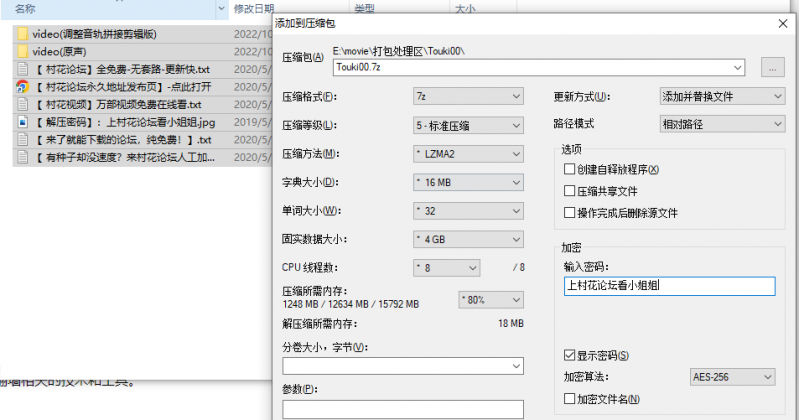Click the image file icon for 解压密码 jpg
The height and width of the screenshot is (420, 799).
tap(23, 122)
